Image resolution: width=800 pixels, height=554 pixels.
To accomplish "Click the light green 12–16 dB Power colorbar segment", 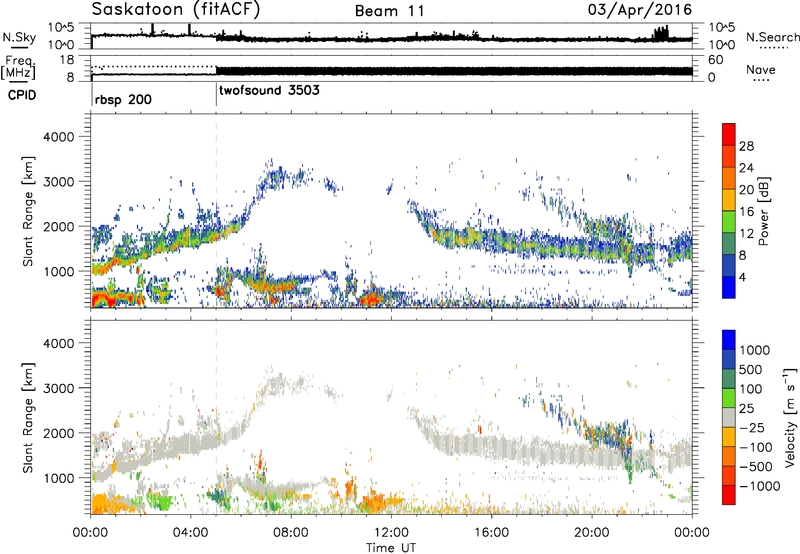I will pos(729,222).
